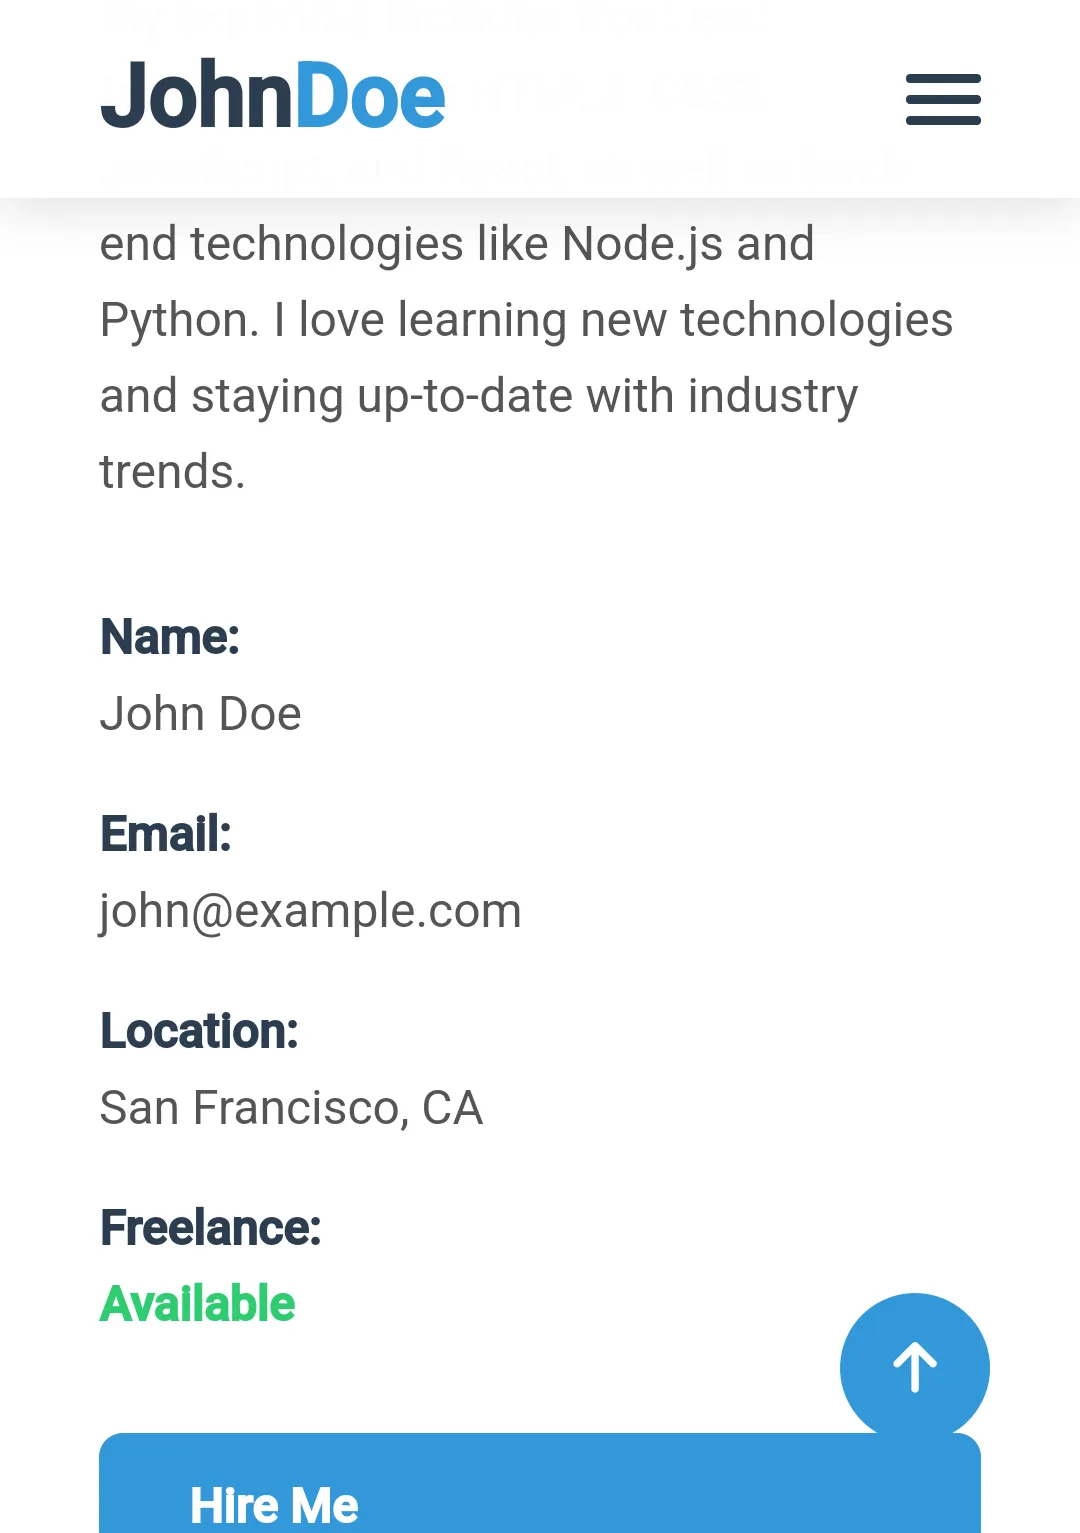
Task: Click the word industry in the paragraph
Action: pyautogui.click(x=772, y=396)
